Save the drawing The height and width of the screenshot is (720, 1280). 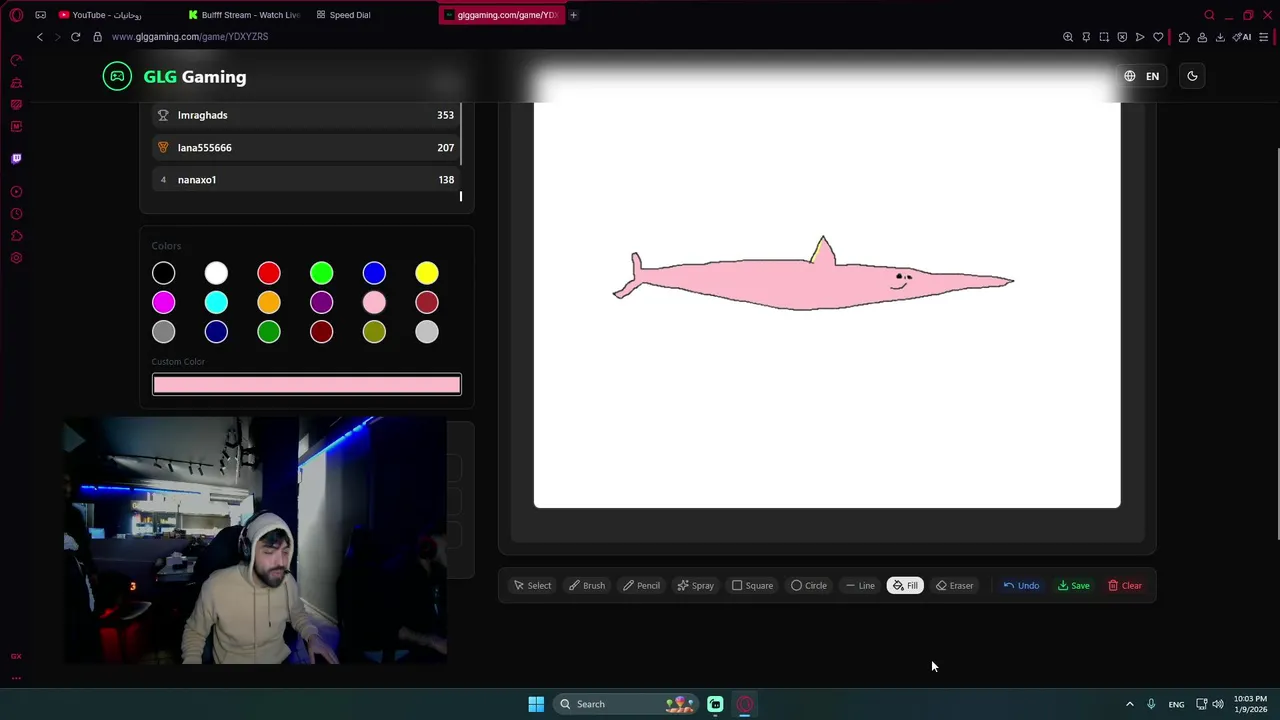(1074, 586)
